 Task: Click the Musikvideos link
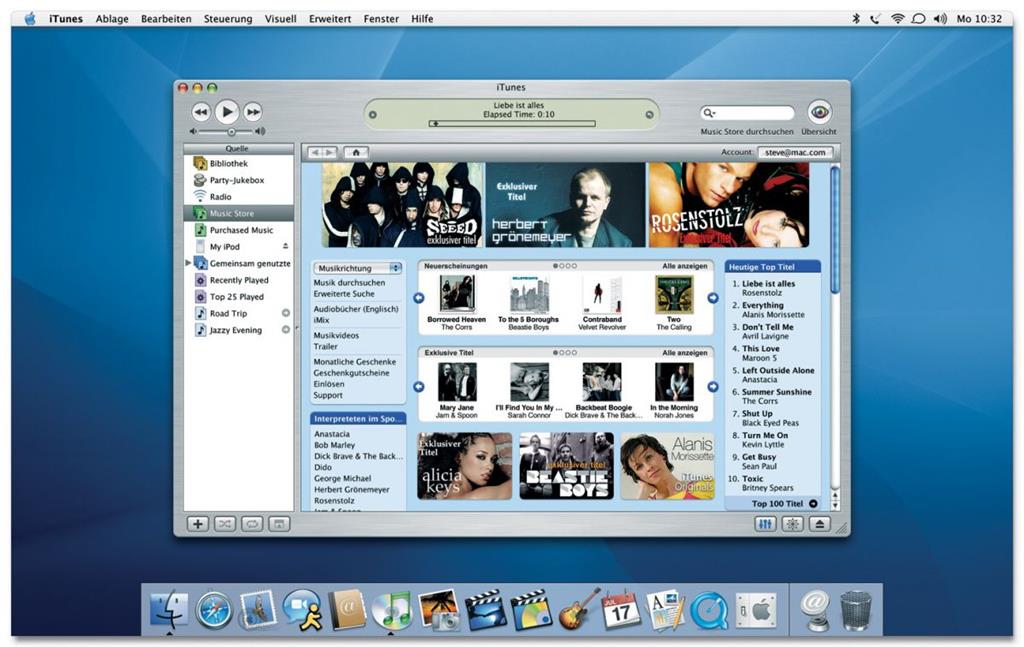[336, 335]
